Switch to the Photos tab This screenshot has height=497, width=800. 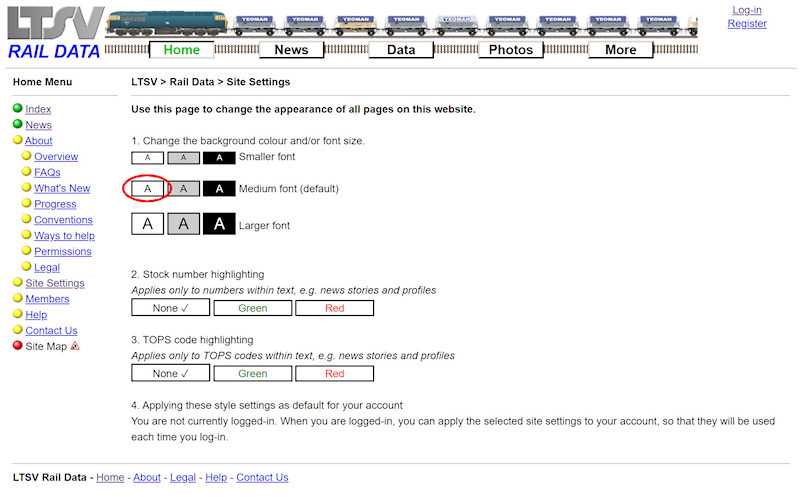pyautogui.click(x=511, y=50)
